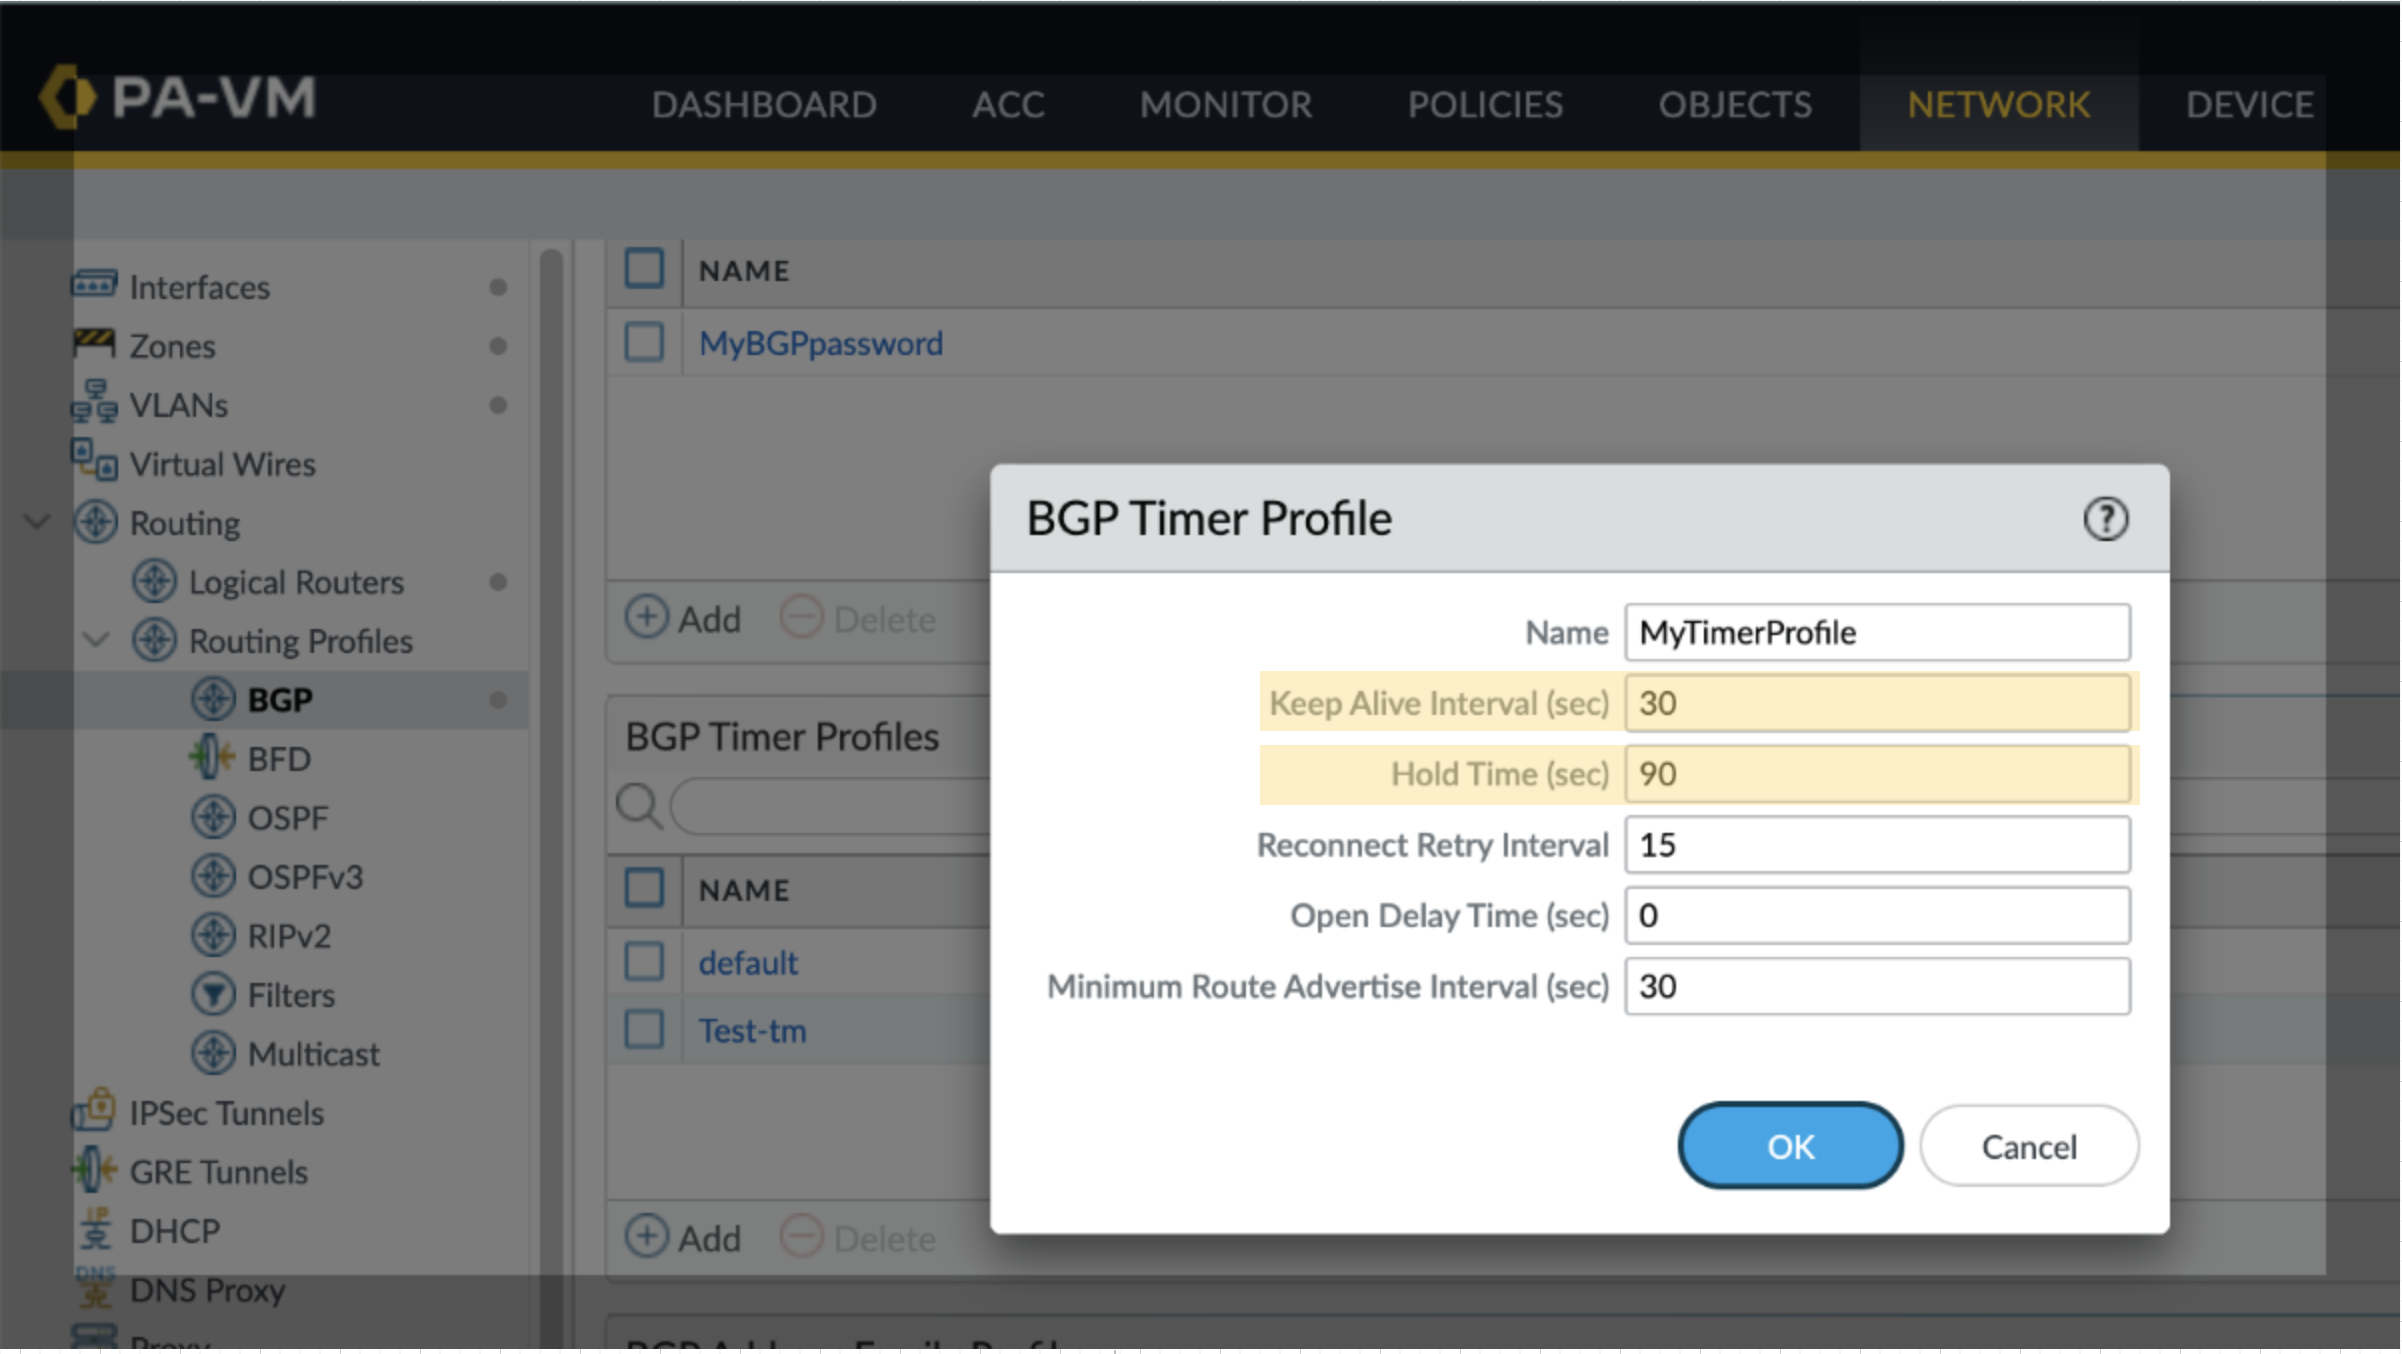The image size is (2402, 1354).
Task: Click the search magnifier in BGP Timer Profiles
Action: tap(639, 805)
